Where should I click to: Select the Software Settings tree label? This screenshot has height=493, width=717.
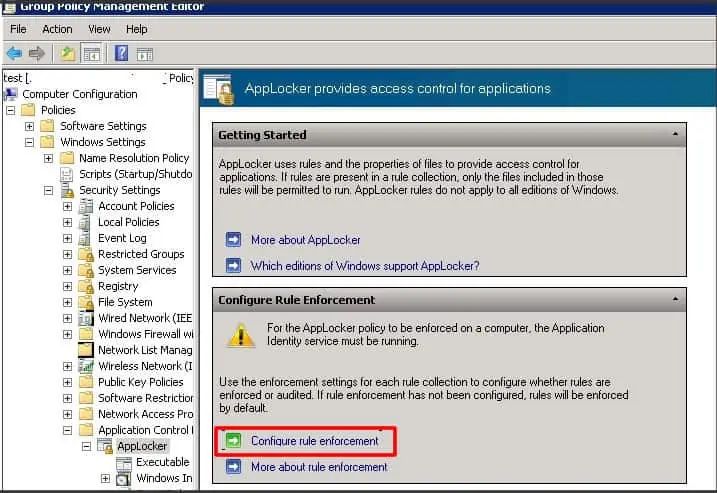(x=103, y=126)
